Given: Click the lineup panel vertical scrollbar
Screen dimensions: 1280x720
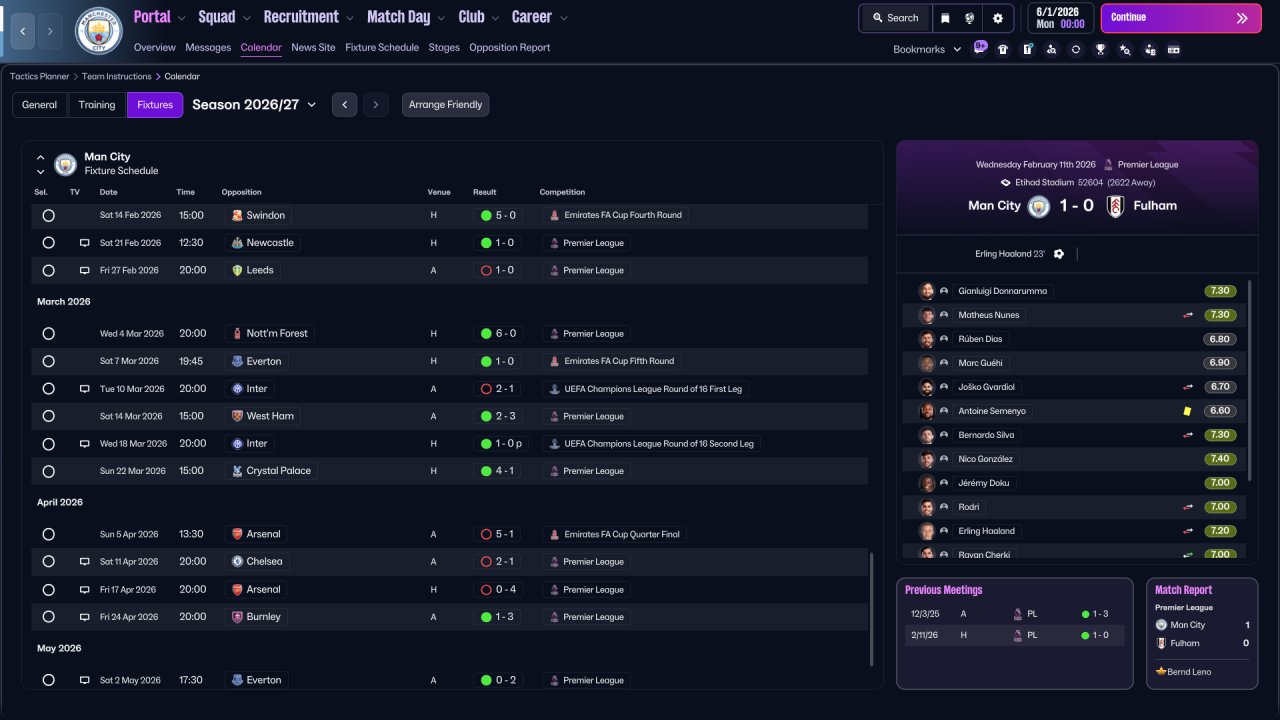Looking at the screenshot, I should point(1250,380).
